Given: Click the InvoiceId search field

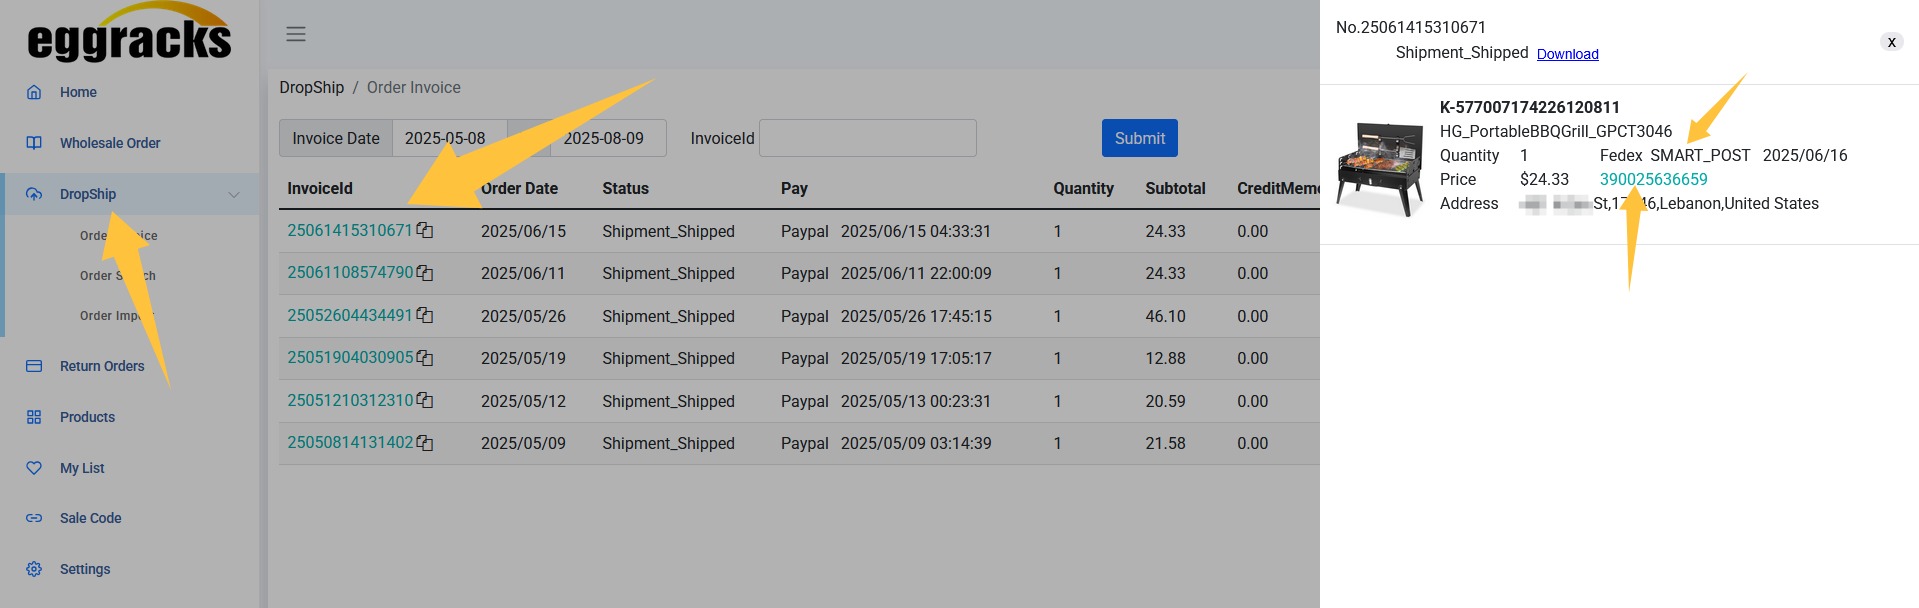Looking at the screenshot, I should pyautogui.click(x=867, y=138).
